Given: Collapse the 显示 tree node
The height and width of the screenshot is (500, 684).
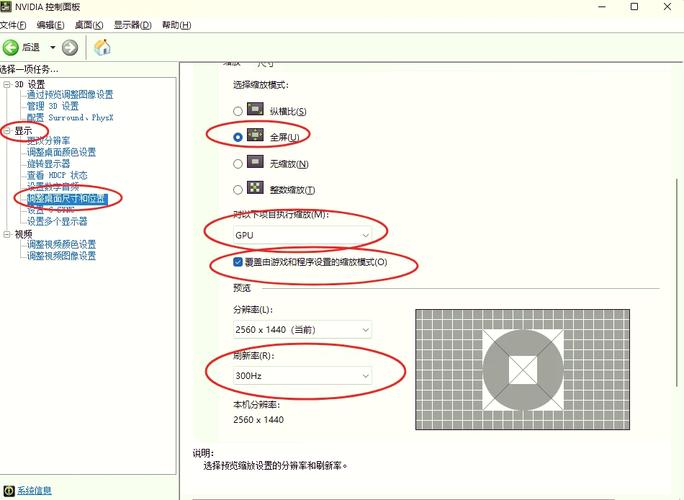Looking at the screenshot, I should click(7, 130).
